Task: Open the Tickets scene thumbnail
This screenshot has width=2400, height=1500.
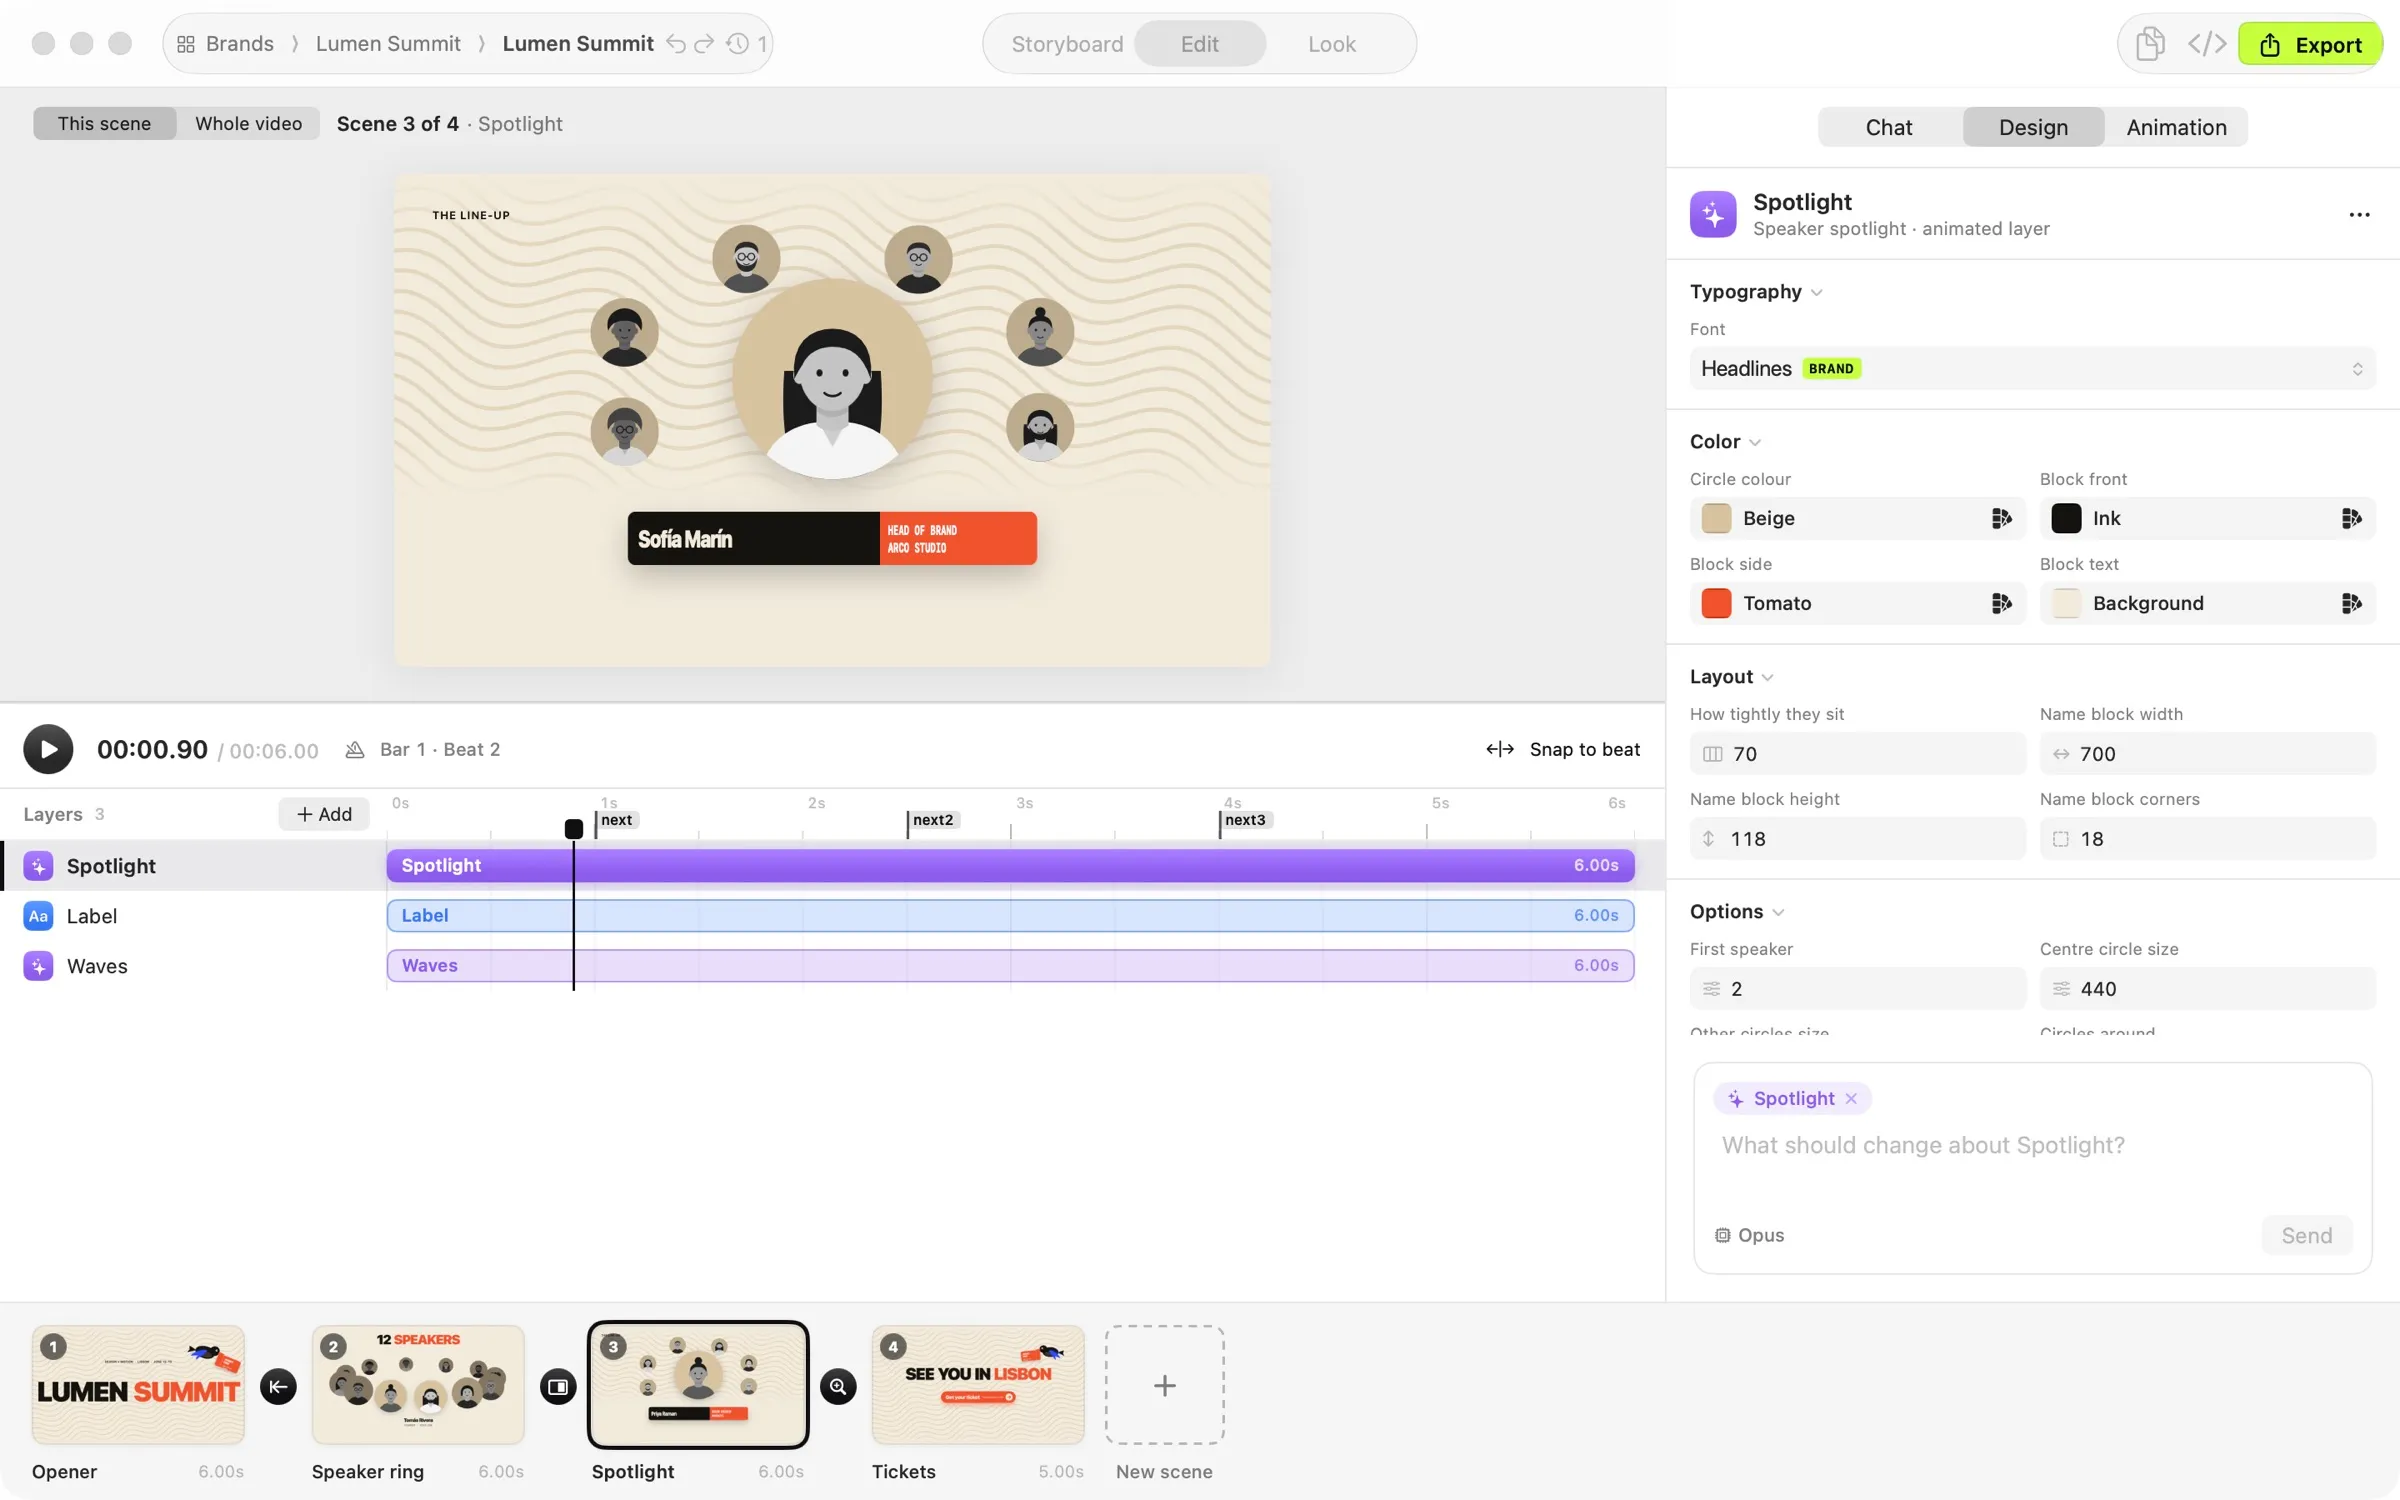Action: pyautogui.click(x=978, y=1385)
